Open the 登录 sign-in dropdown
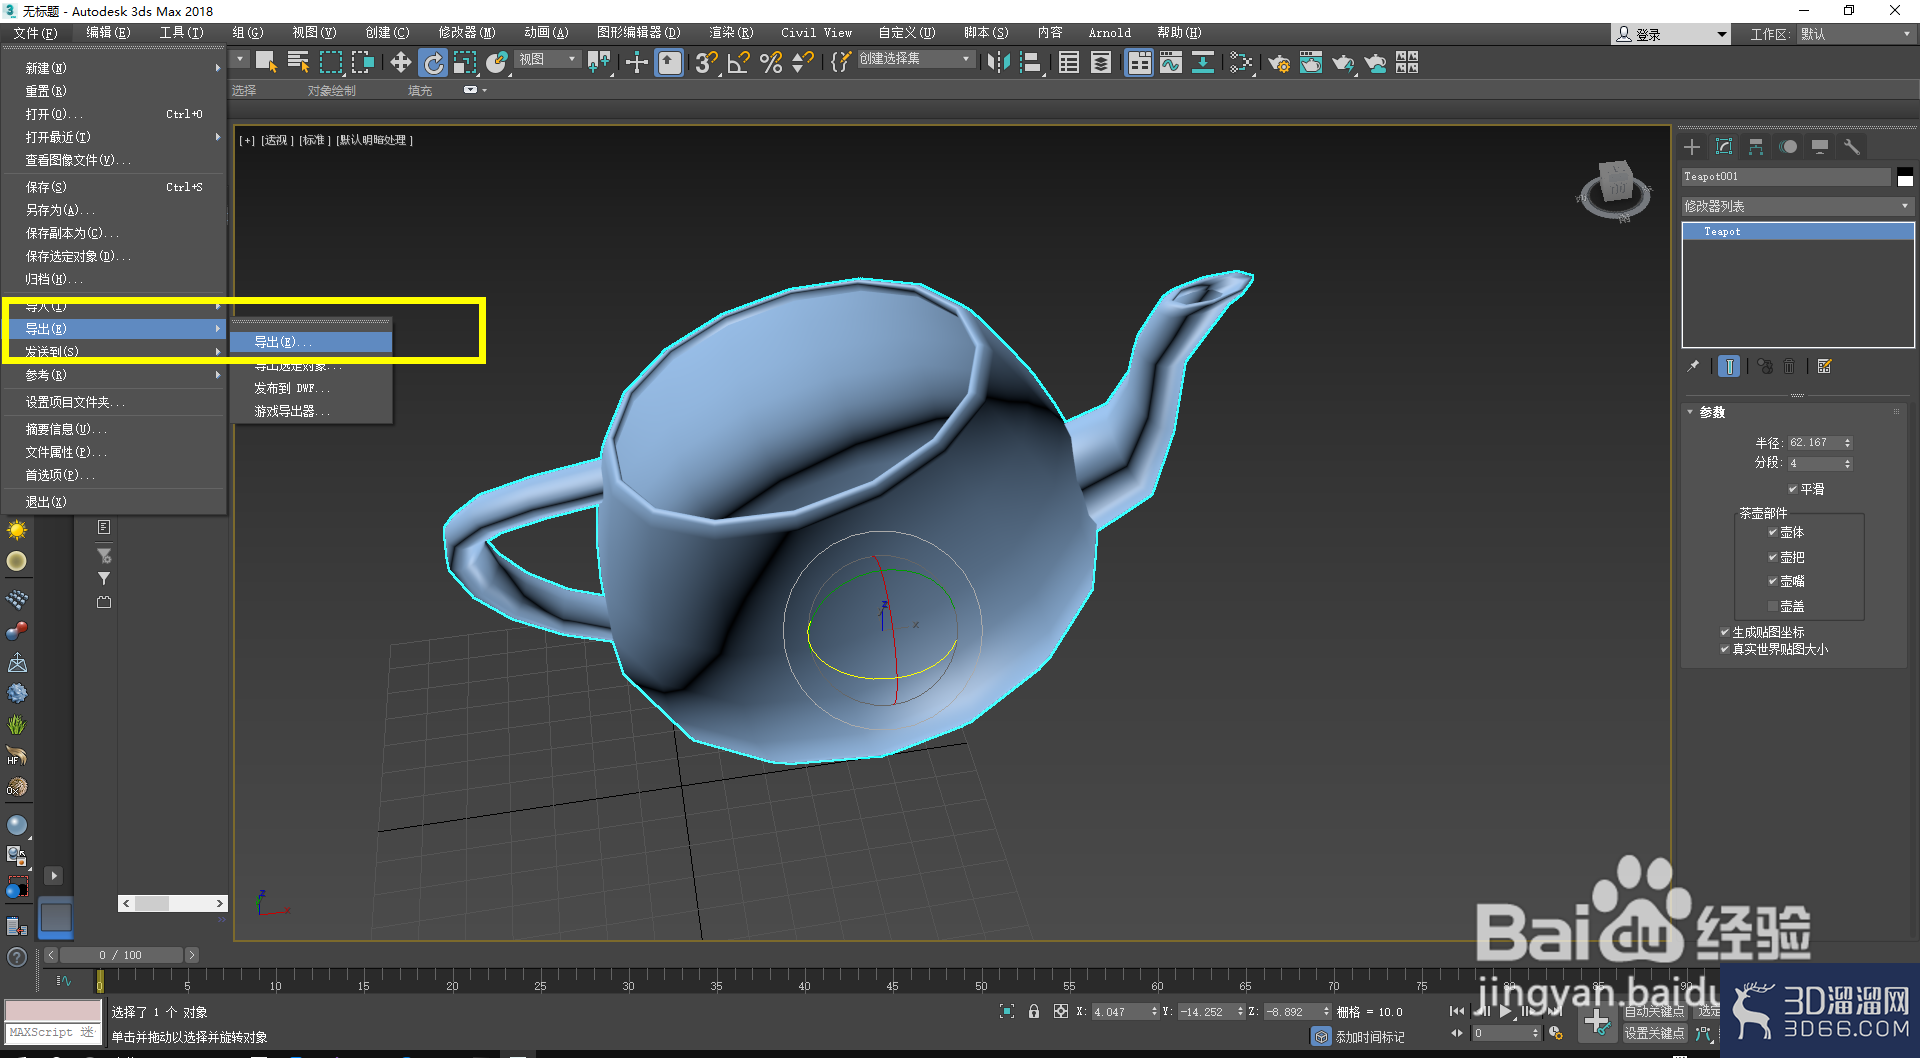The height and width of the screenshot is (1058, 1920). tap(1671, 34)
